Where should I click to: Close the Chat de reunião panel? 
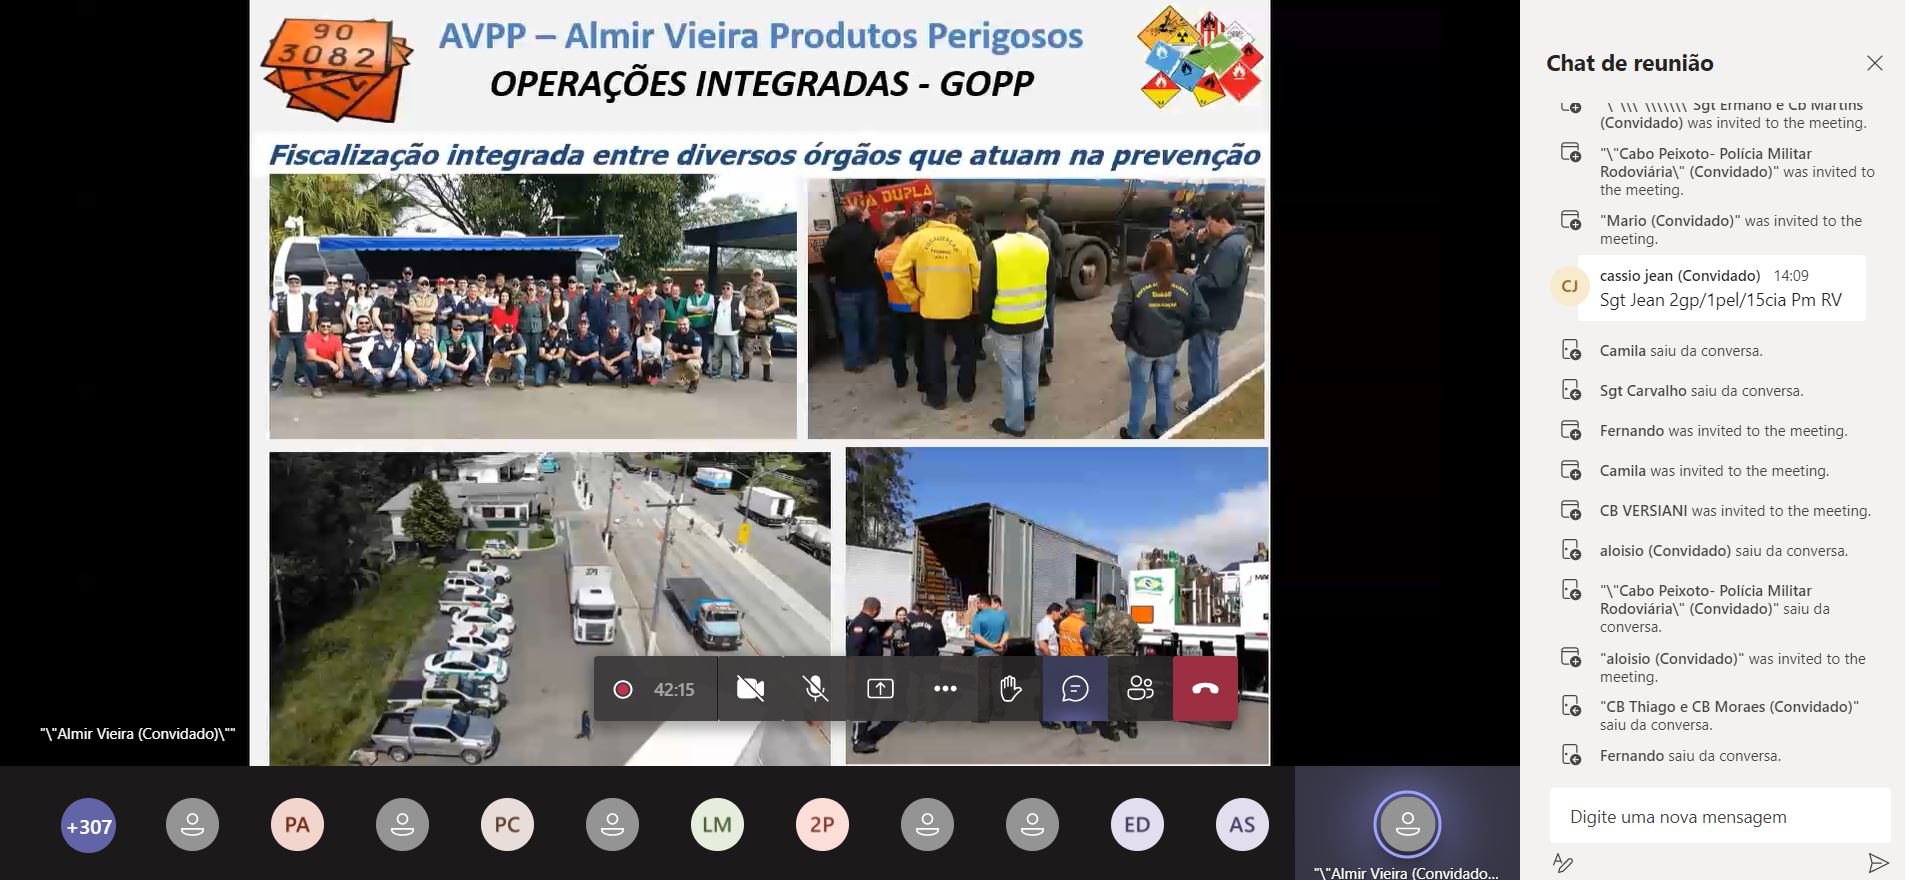(x=1874, y=63)
